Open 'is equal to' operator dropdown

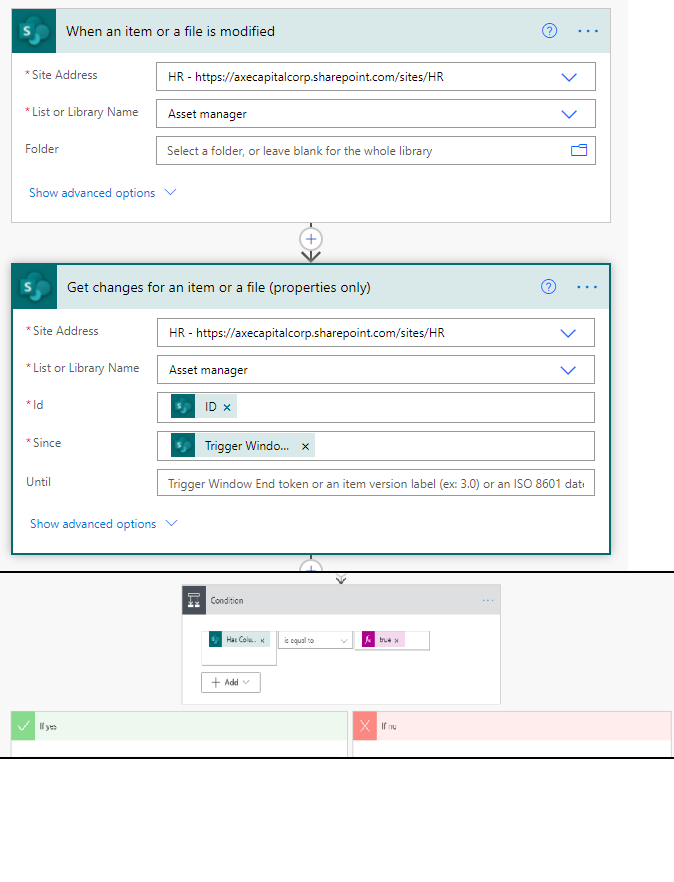pos(315,640)
